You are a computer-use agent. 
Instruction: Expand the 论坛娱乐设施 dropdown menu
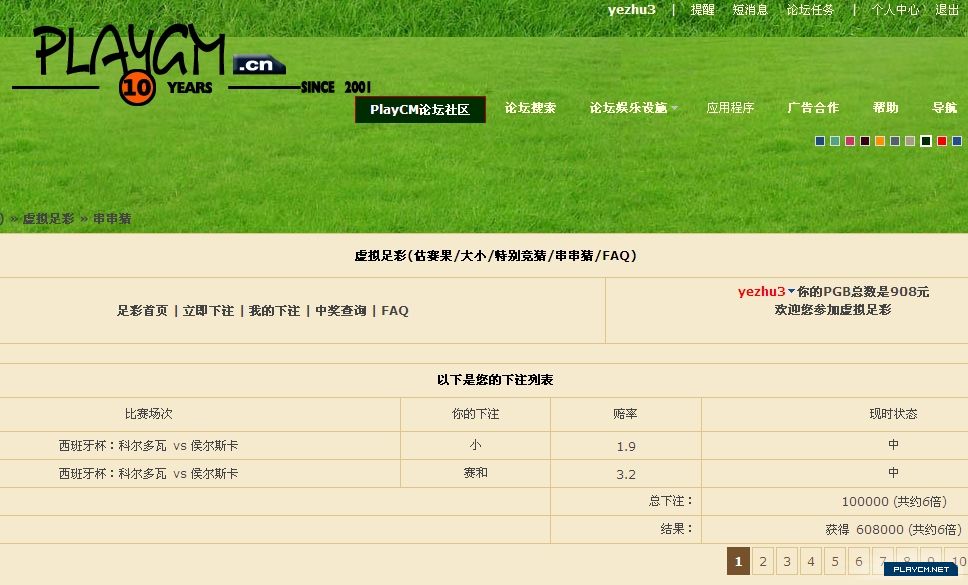[x=633, y=108]
